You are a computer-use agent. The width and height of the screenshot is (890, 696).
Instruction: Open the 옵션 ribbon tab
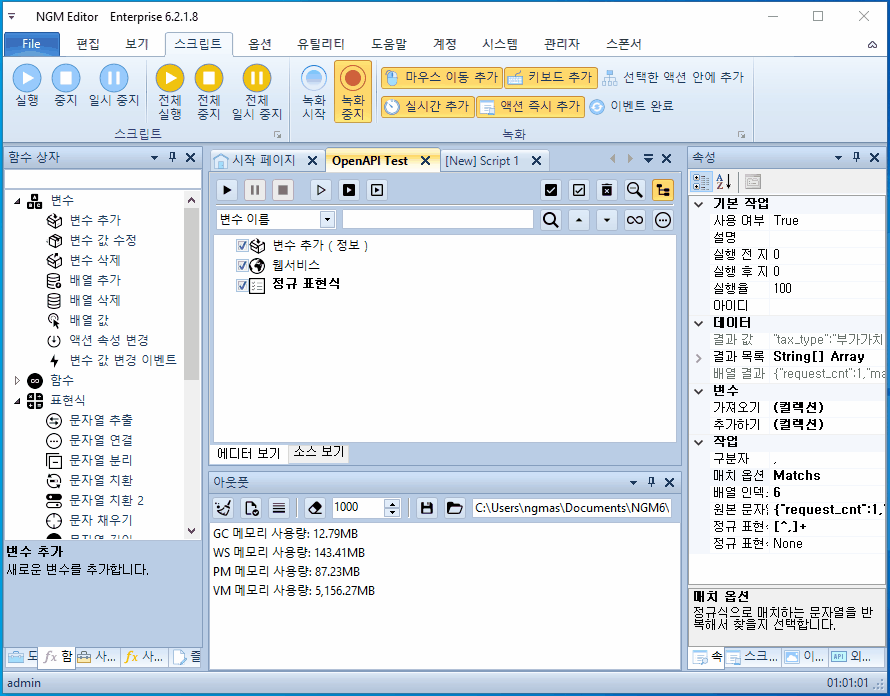click(x=260, y=44)
